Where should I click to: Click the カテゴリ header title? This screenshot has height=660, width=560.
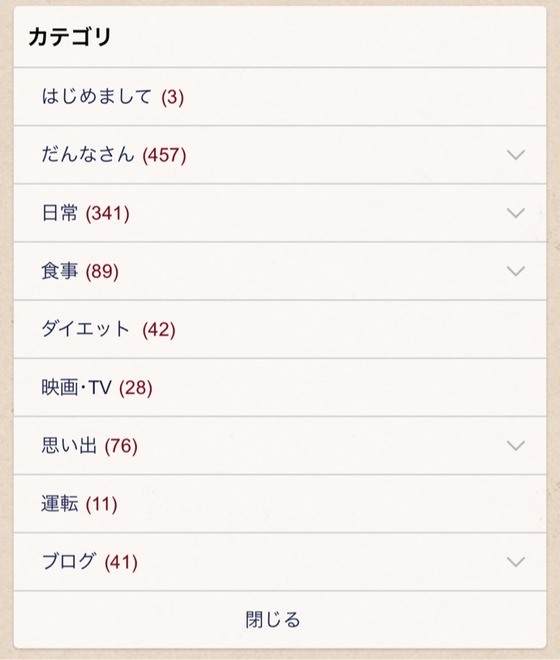[x=69, y=37]
